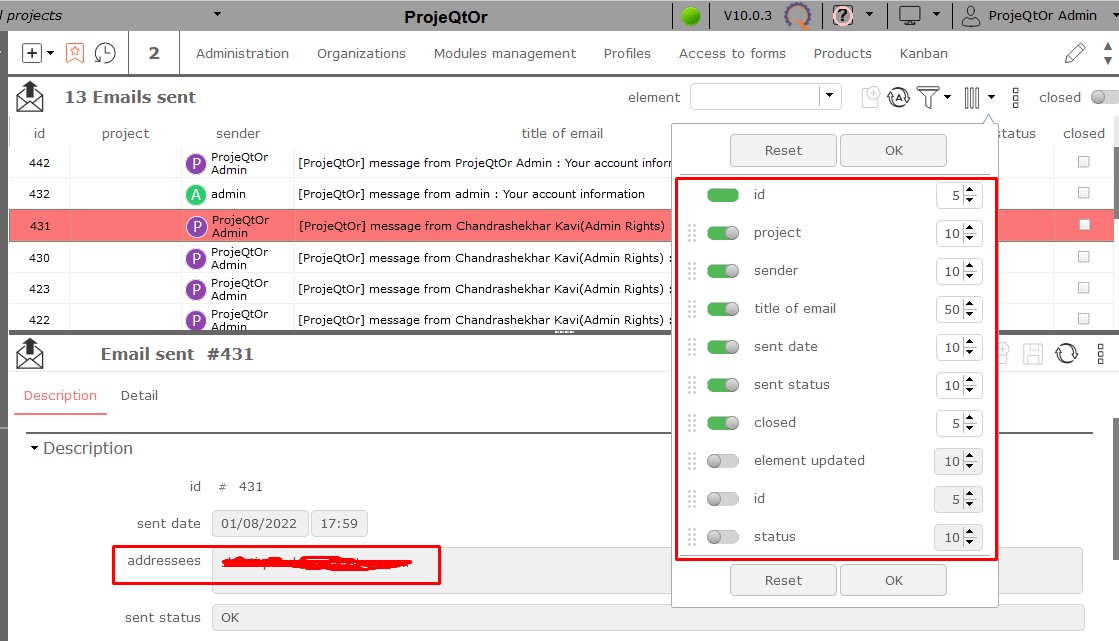This screenshot has width=1119, height=641.
Task: Select the Description tab
Action: 60,395
